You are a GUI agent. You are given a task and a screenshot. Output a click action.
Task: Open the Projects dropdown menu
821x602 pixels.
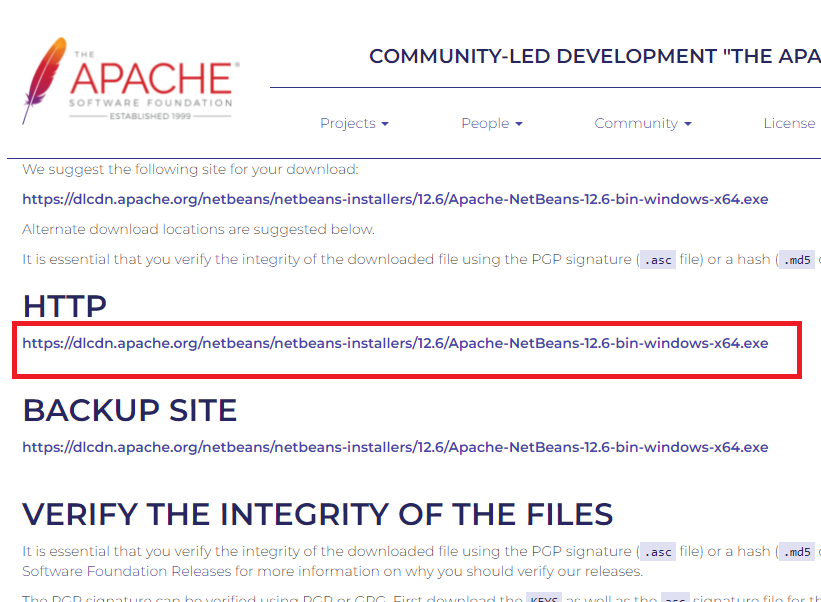click(354, 124)
